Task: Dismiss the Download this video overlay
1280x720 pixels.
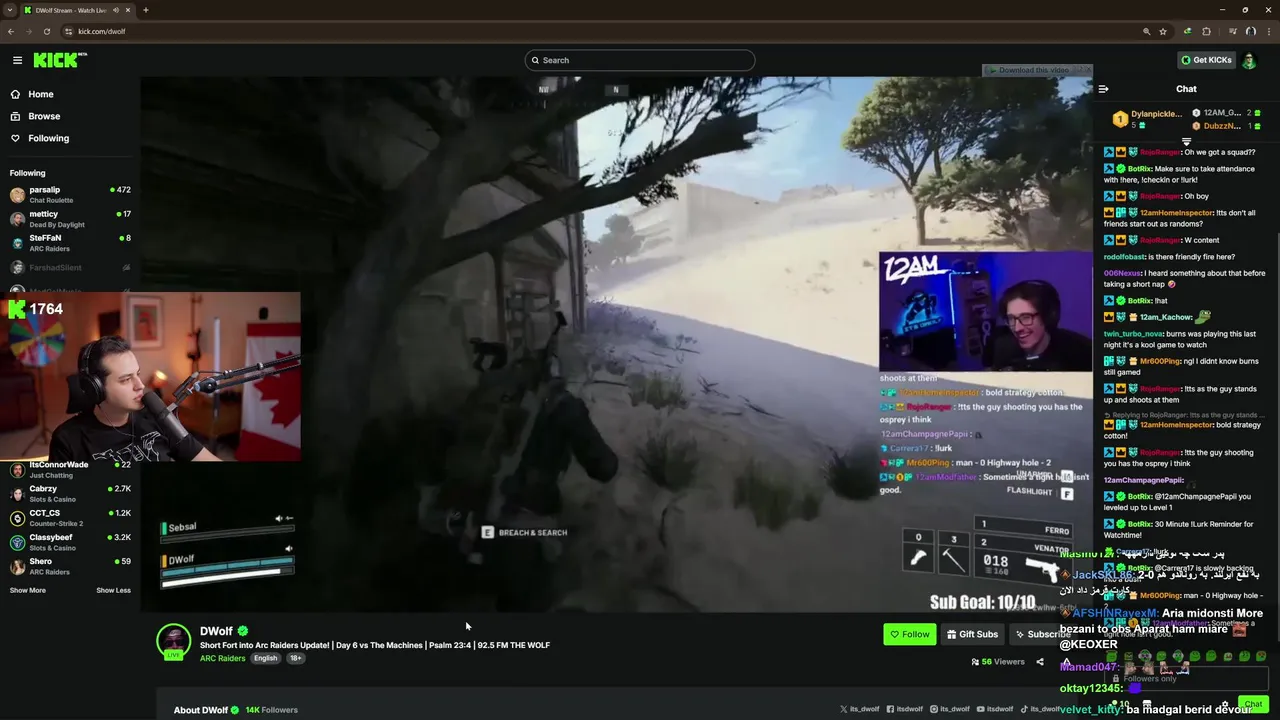Action: pyautogui.click(x=1089, y=70)
